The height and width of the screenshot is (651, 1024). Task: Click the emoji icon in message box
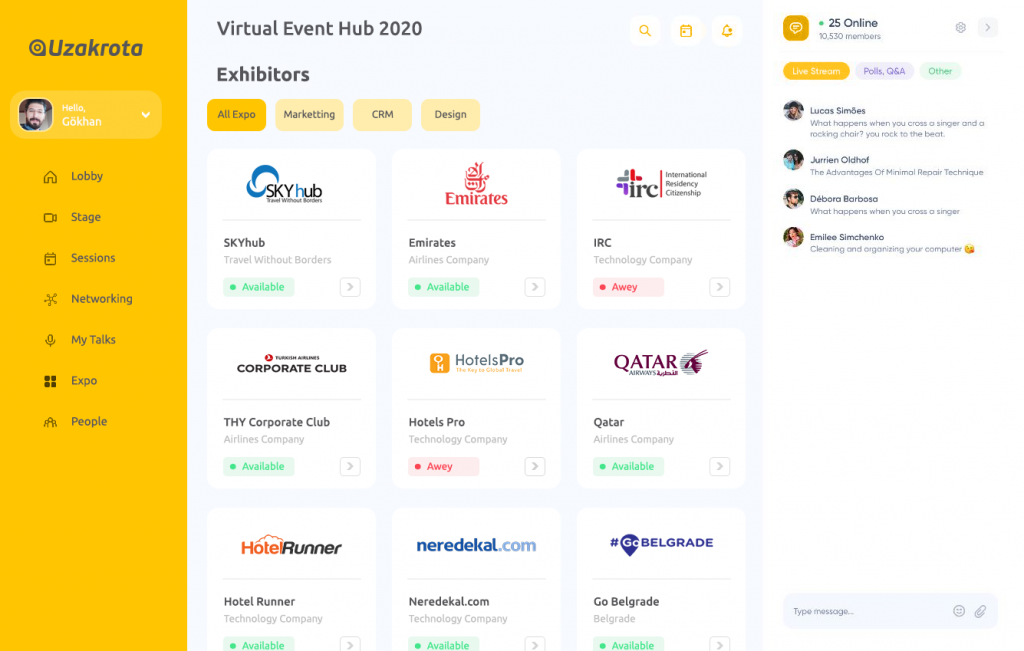click(x=959, y=611)
